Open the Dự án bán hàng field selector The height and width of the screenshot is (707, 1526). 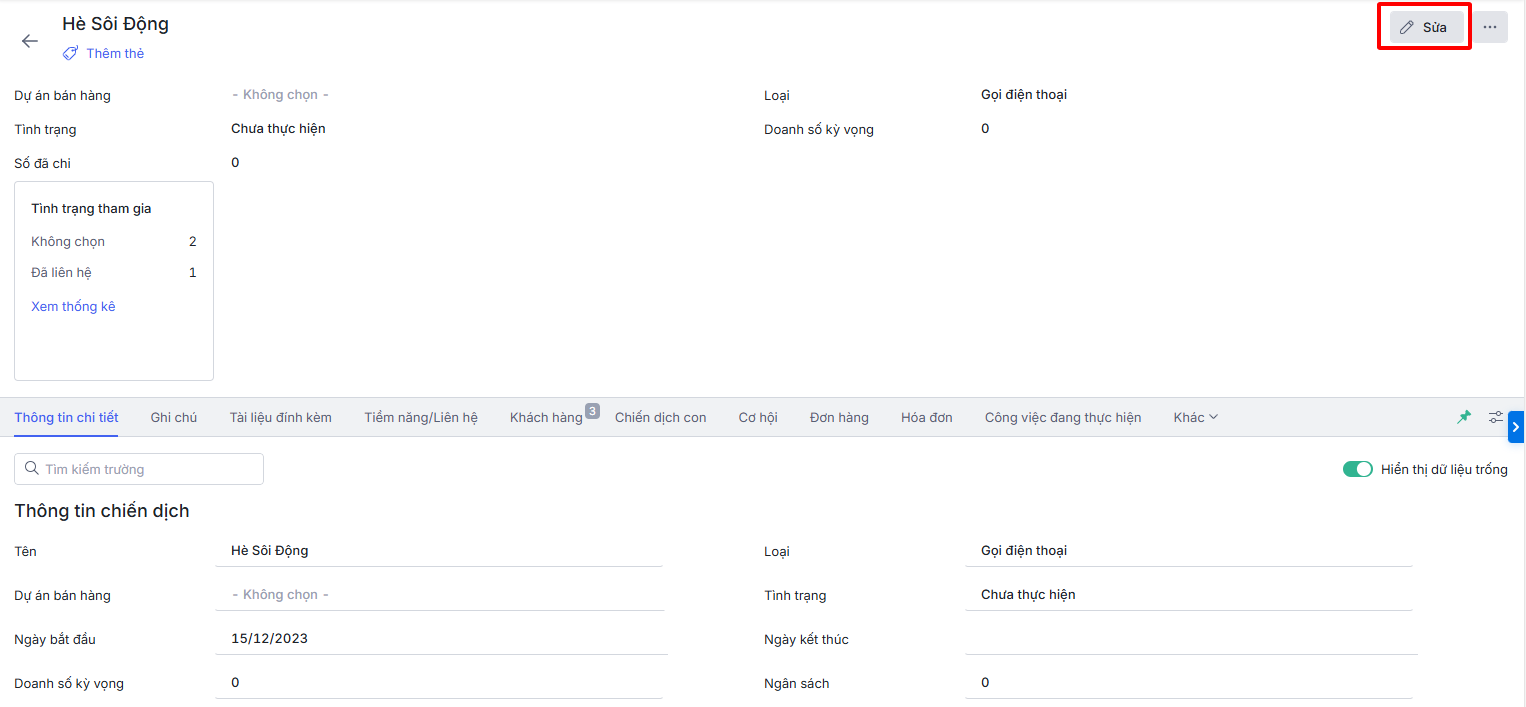coord(439,595)
